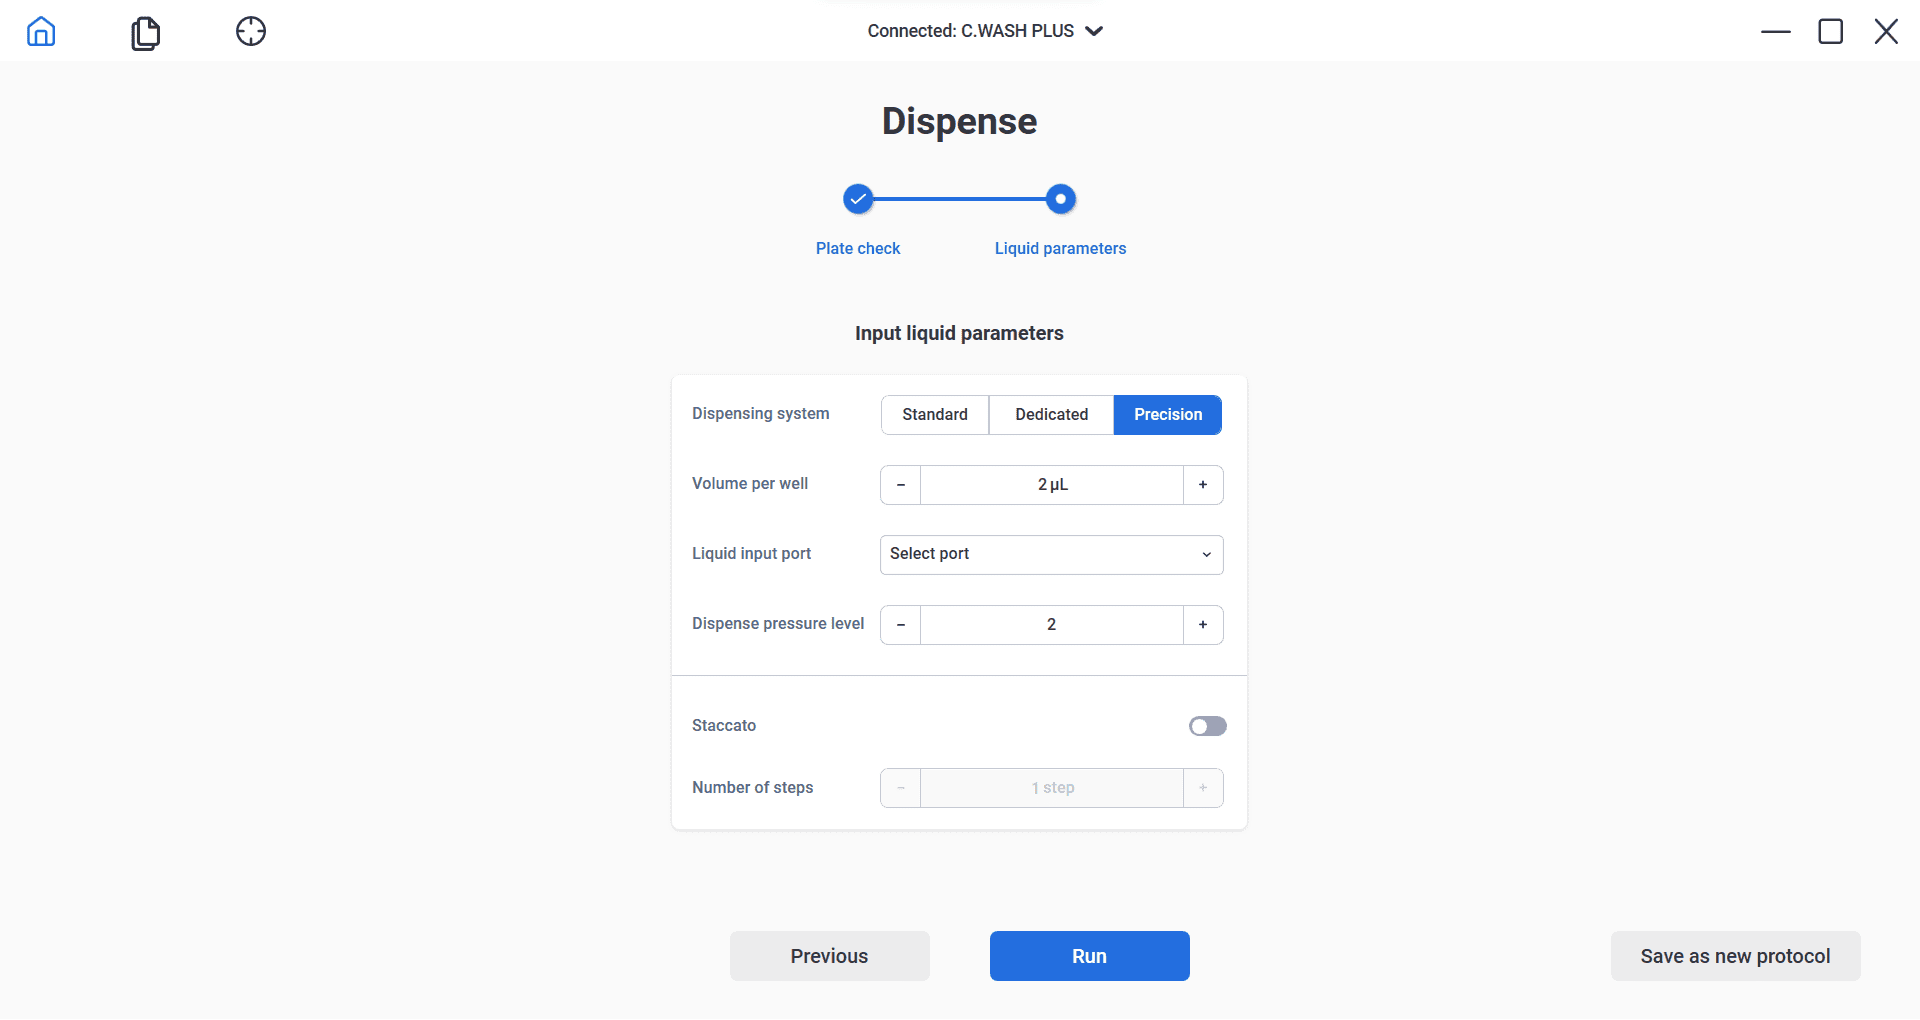
Task: Decrease volume per well with minus
Action: tap(901, 485)
